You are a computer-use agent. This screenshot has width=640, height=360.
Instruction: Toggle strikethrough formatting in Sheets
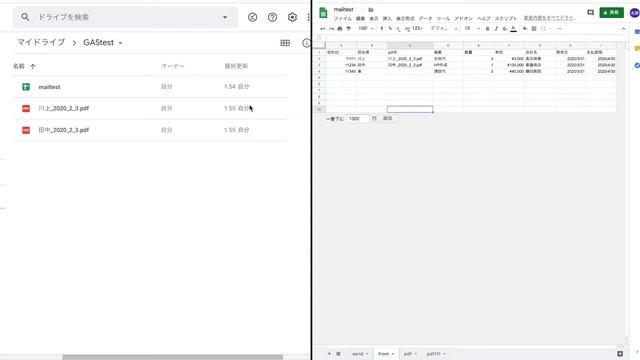coord(504,29)
